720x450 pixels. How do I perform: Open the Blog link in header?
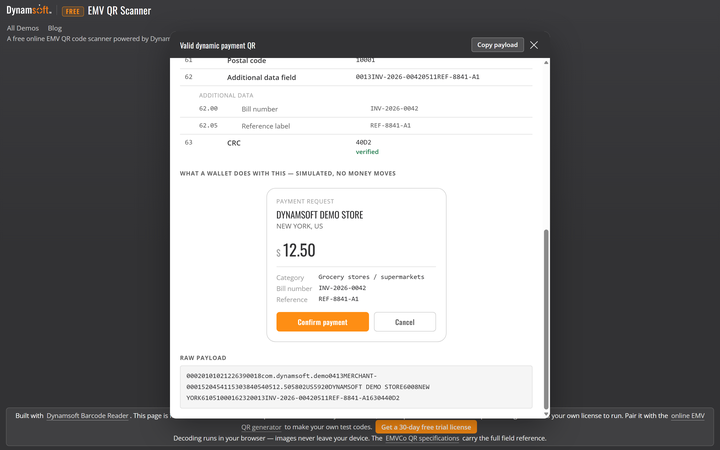(55, 28)
